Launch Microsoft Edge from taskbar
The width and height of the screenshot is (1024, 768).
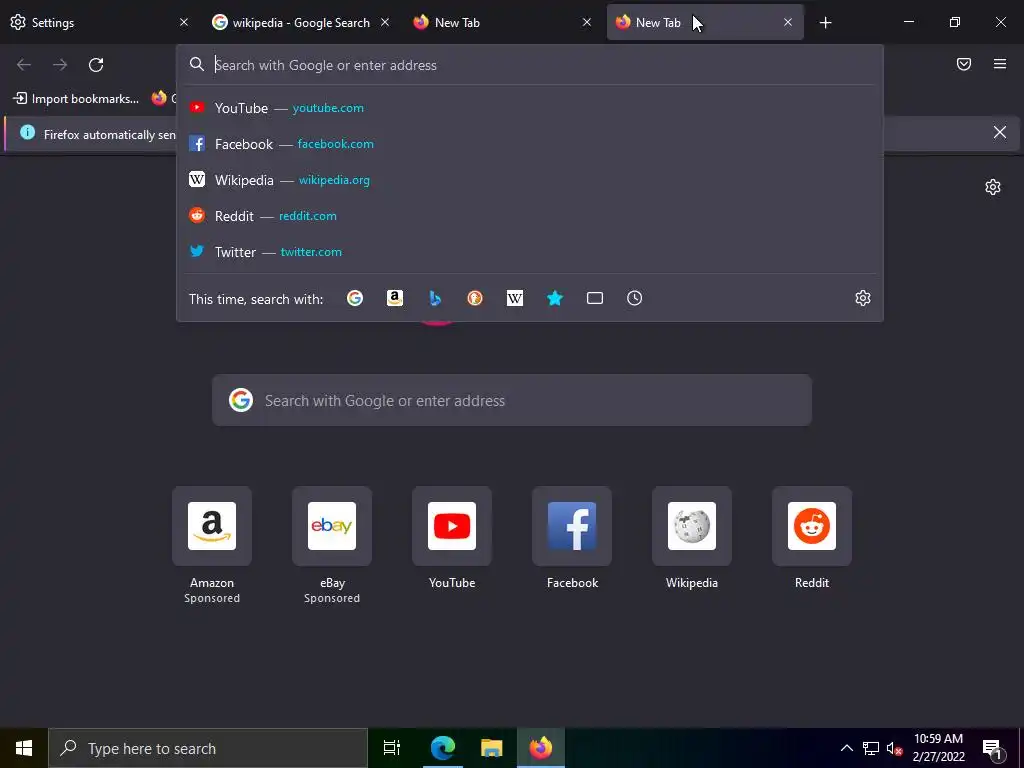443,748
